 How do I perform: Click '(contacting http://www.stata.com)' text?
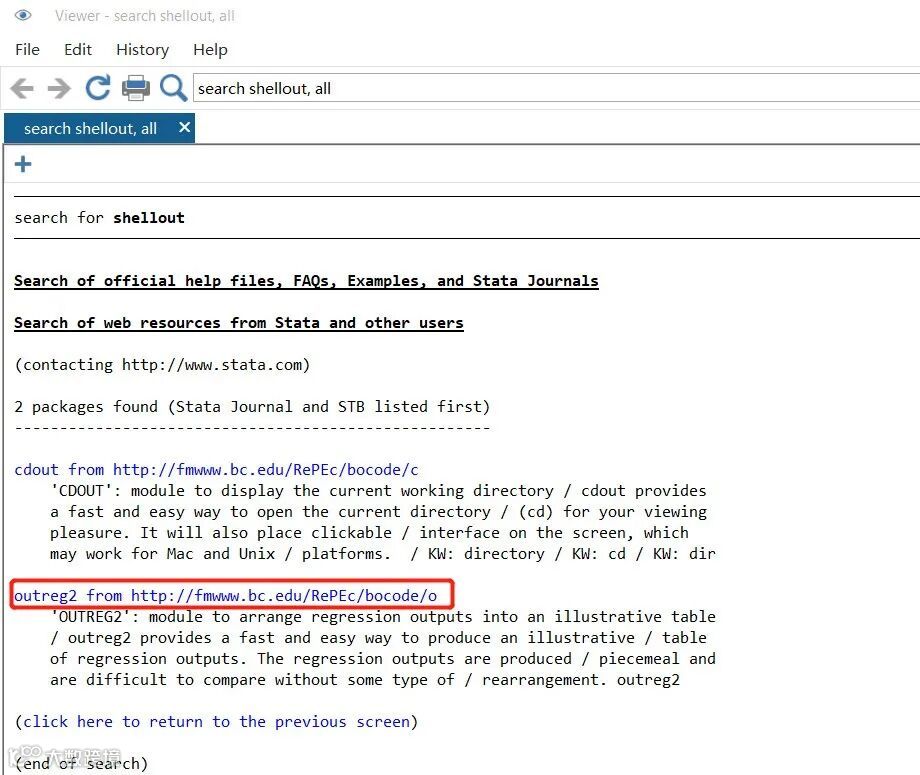tap(162, 365)
